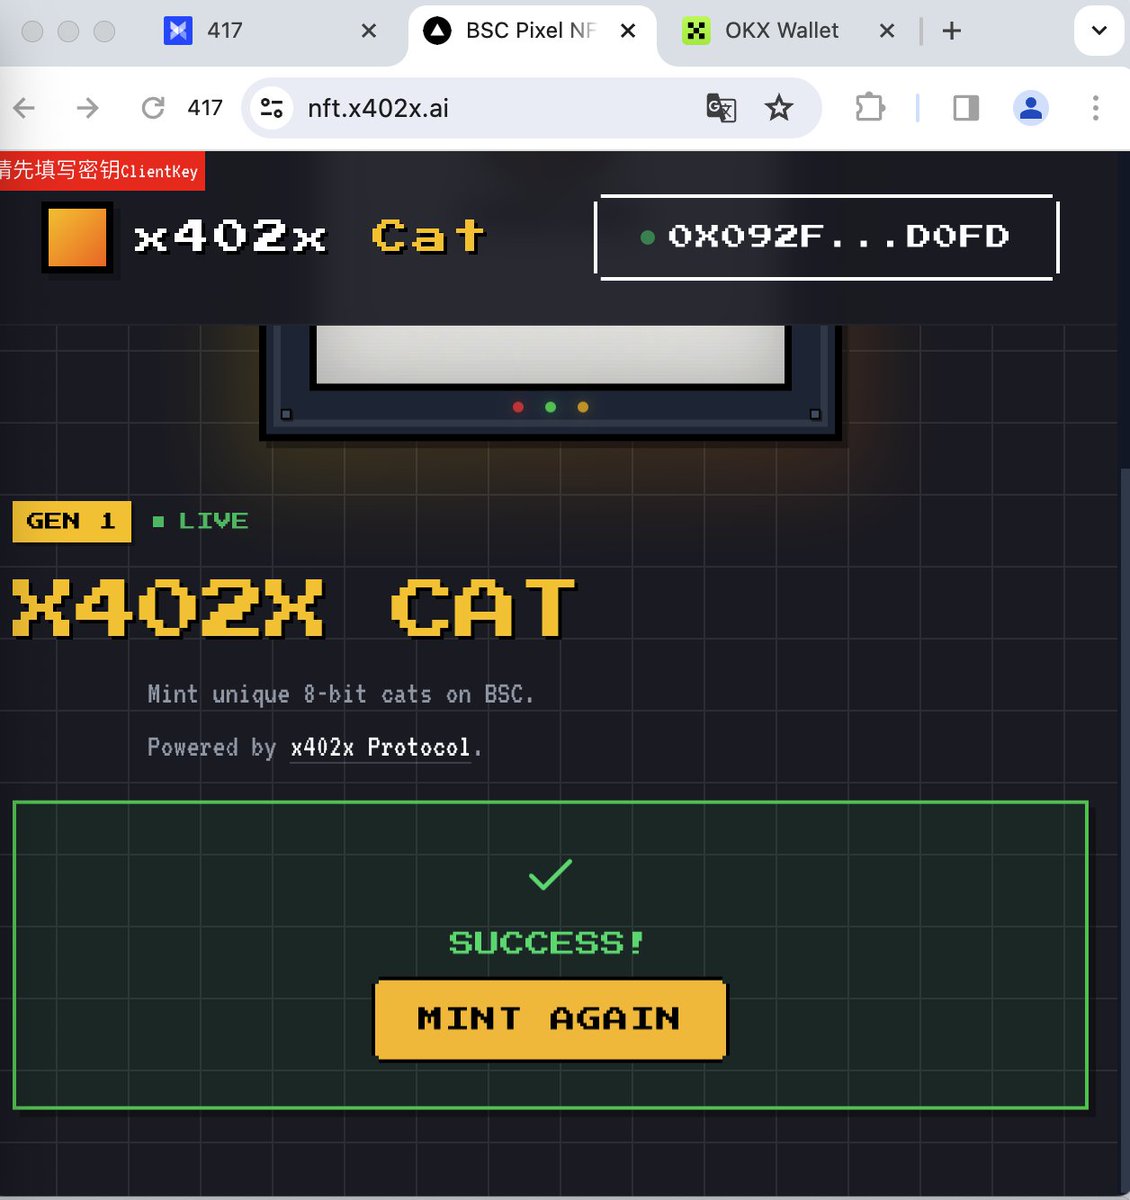Click the SUCCESS! message text

tap(547, 942)
